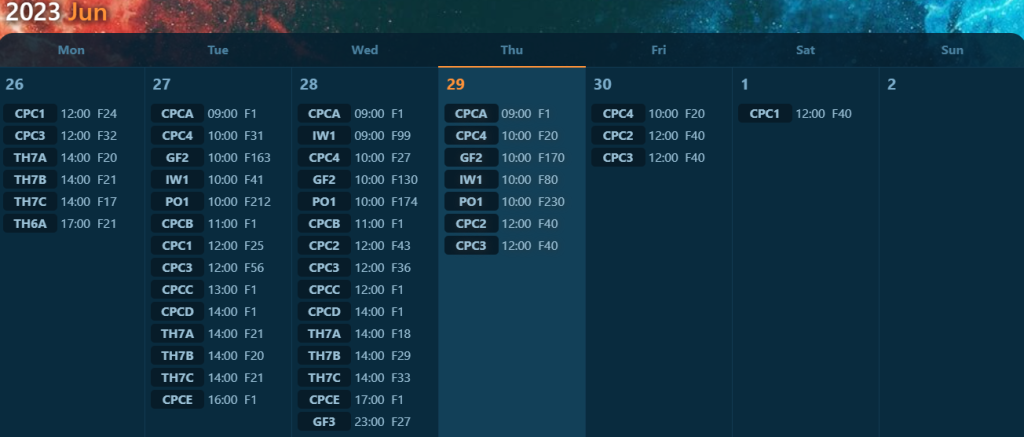Image resolution: width=1024 pixels, height=437 pixels.
Task: Click the Sat day header
Action: pos(805,50)
